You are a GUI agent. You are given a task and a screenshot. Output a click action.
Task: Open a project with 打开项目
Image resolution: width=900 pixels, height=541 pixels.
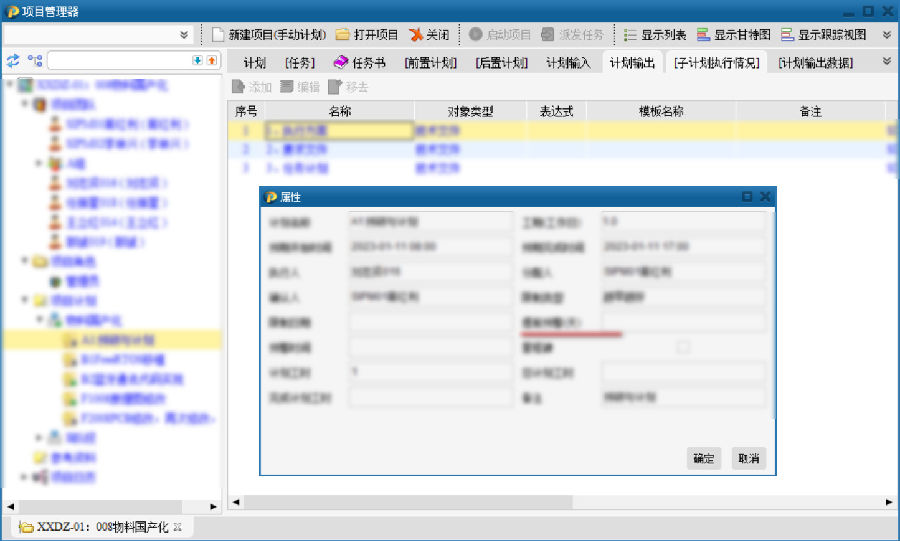point(343,34)
